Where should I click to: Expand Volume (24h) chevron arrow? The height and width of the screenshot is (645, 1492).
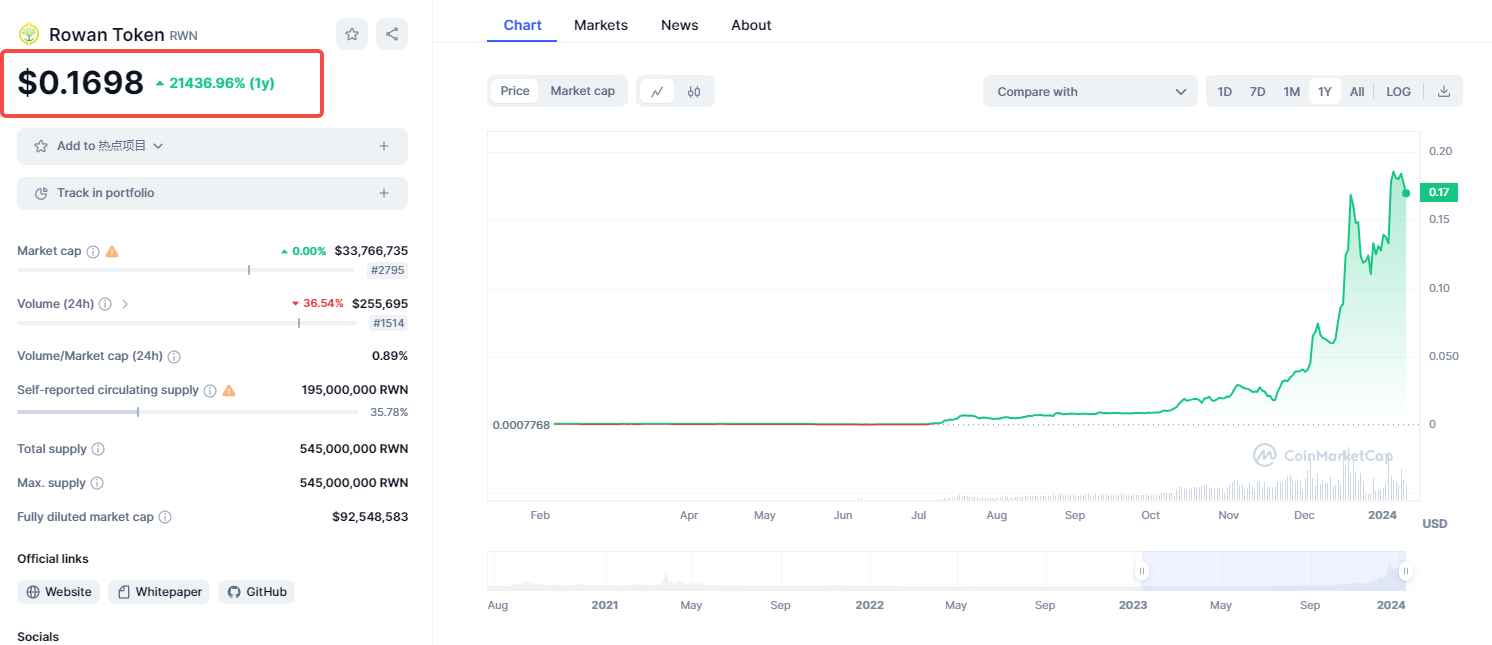(125, 304)
